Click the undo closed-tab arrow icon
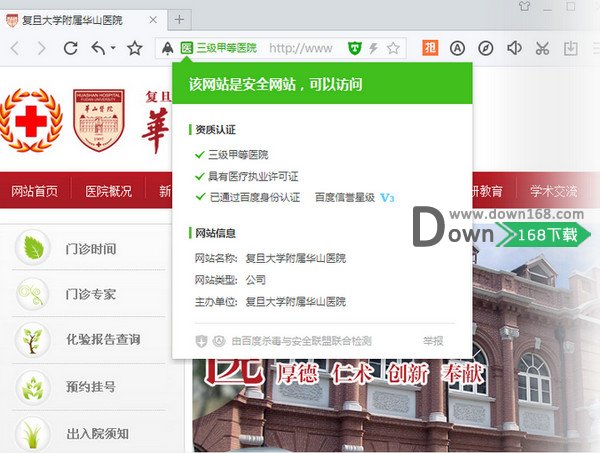The image size is (600, 453). tap(98, 48)
